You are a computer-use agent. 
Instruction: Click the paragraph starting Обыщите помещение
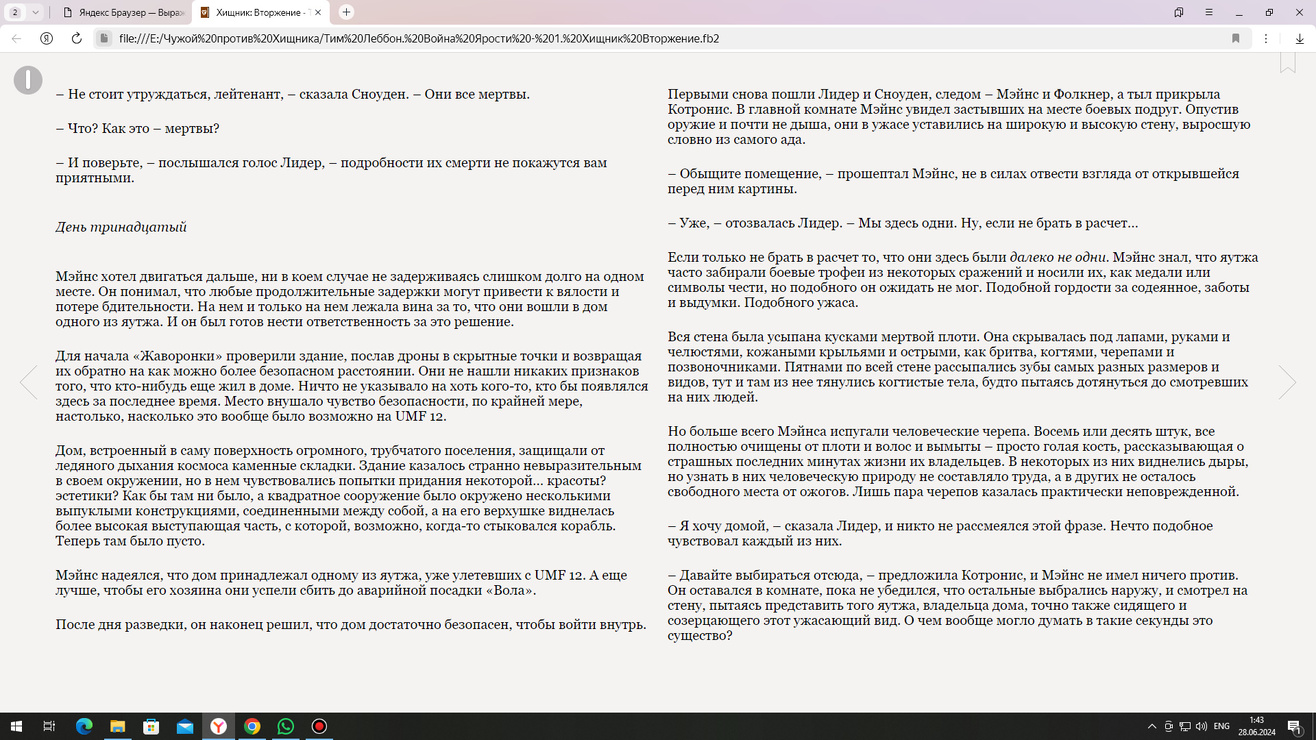coord(953,181)
